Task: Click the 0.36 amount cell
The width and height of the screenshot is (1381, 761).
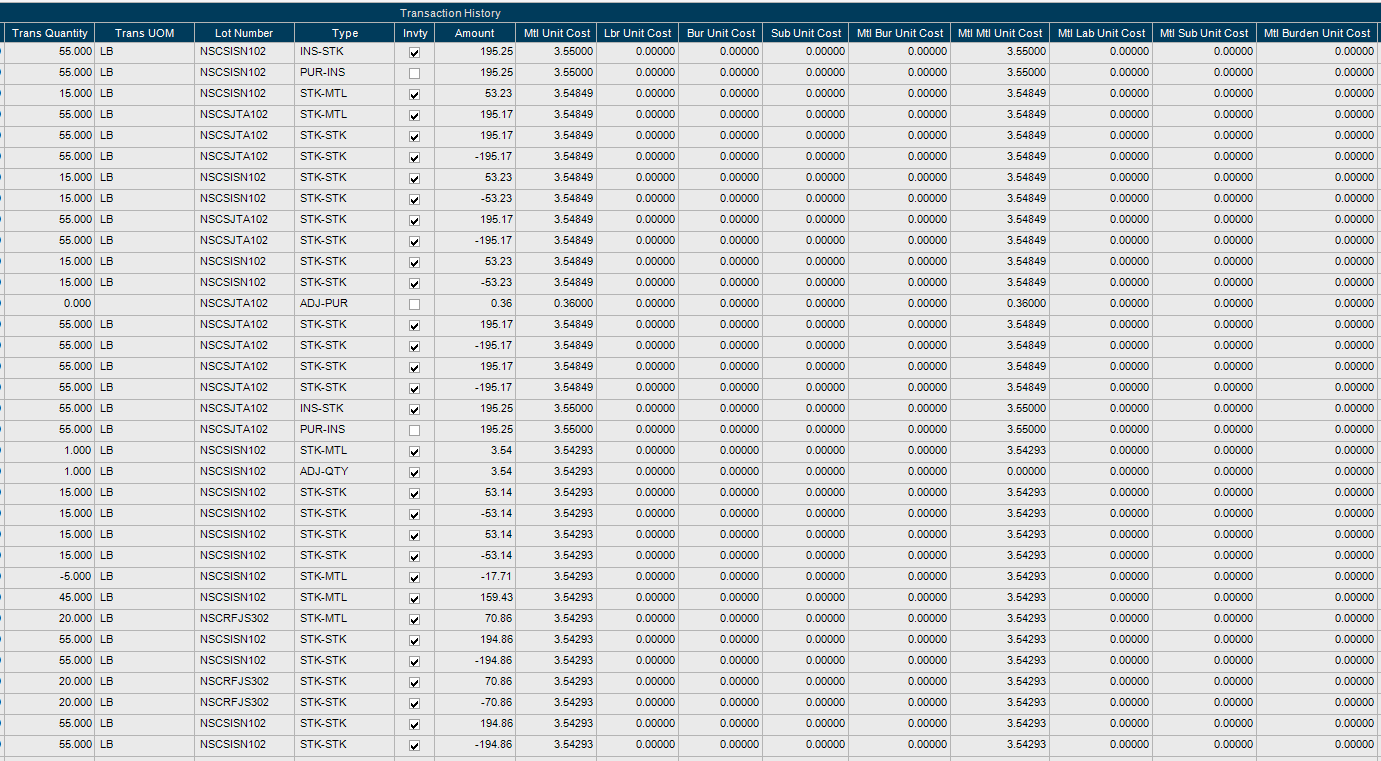Action: [x=475, y=304]
